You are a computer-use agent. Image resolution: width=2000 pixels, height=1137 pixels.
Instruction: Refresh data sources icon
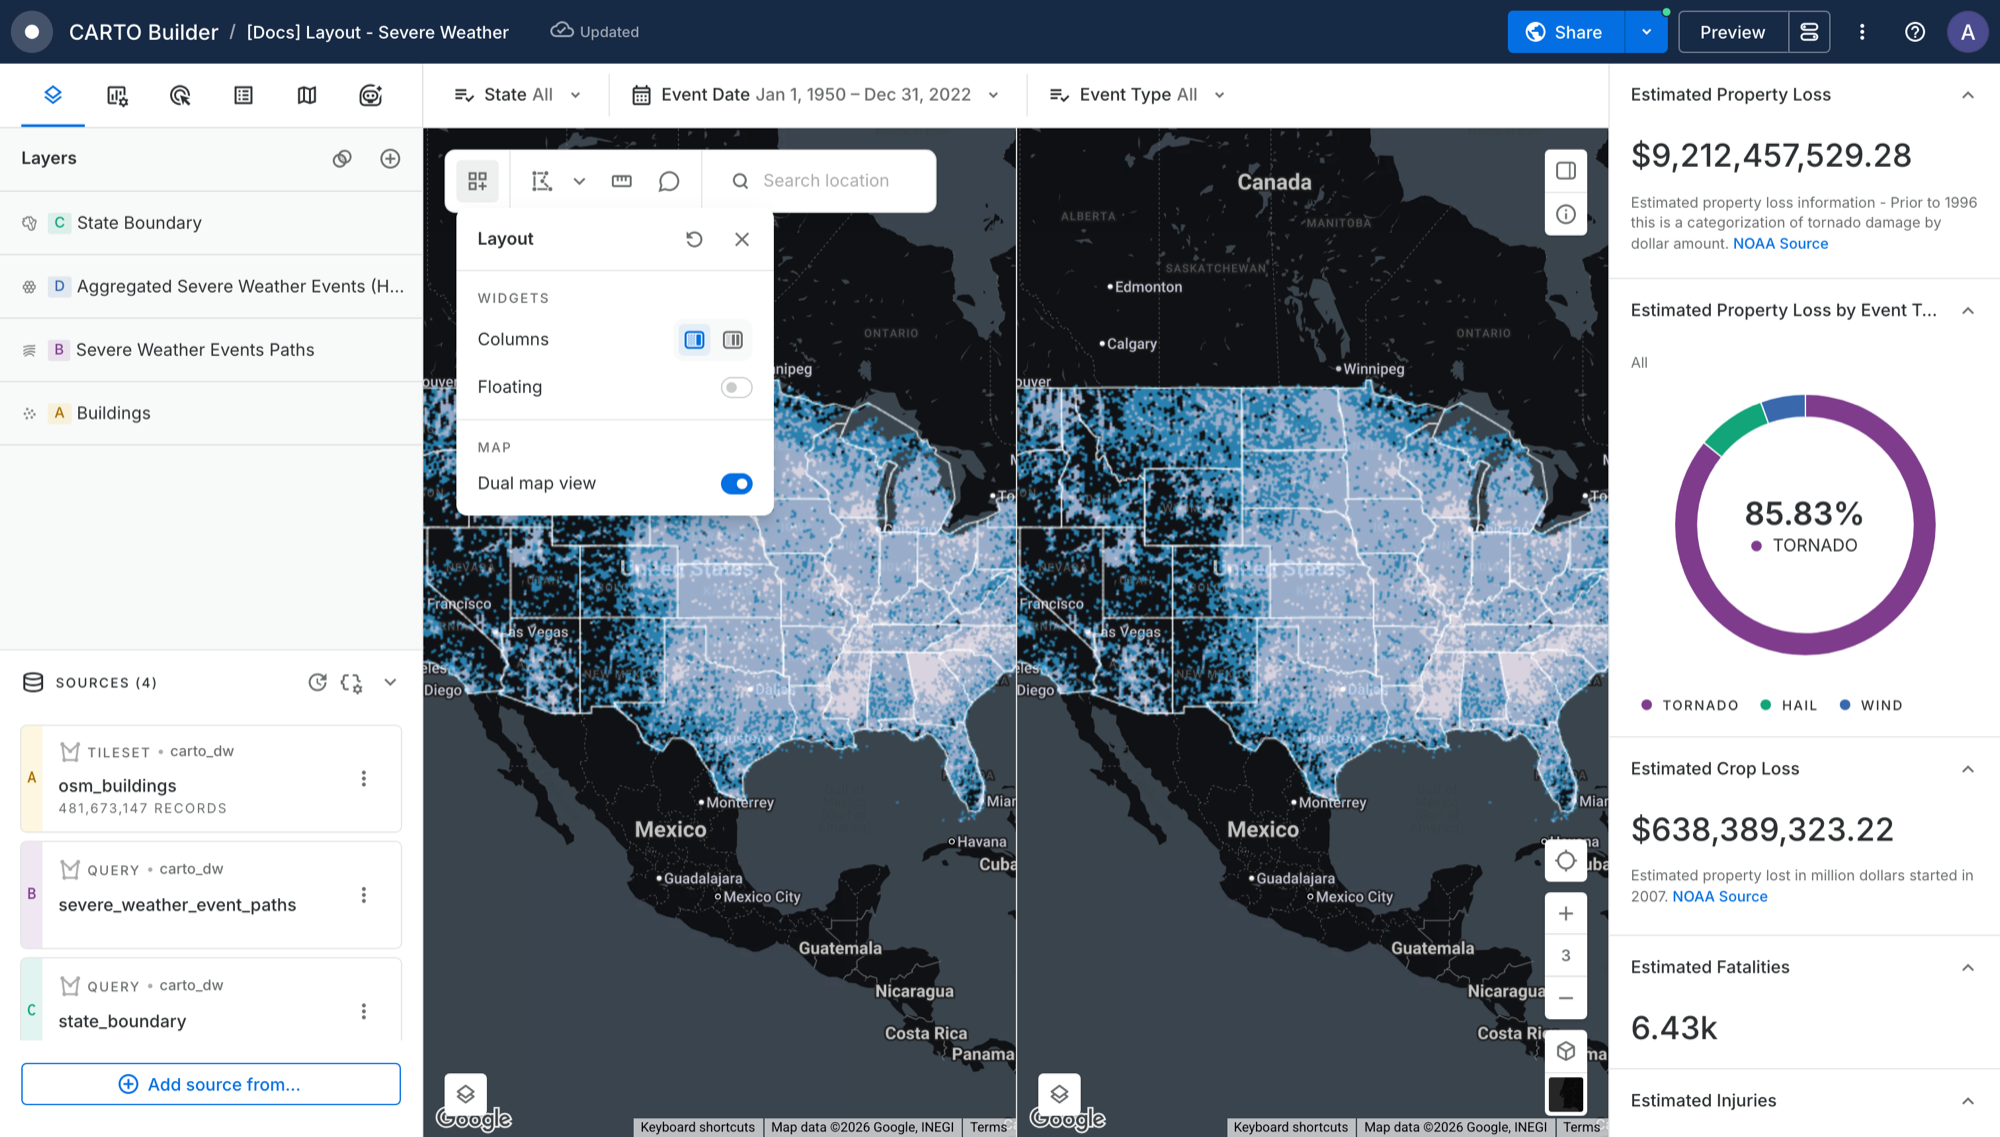tap(317, 682)
